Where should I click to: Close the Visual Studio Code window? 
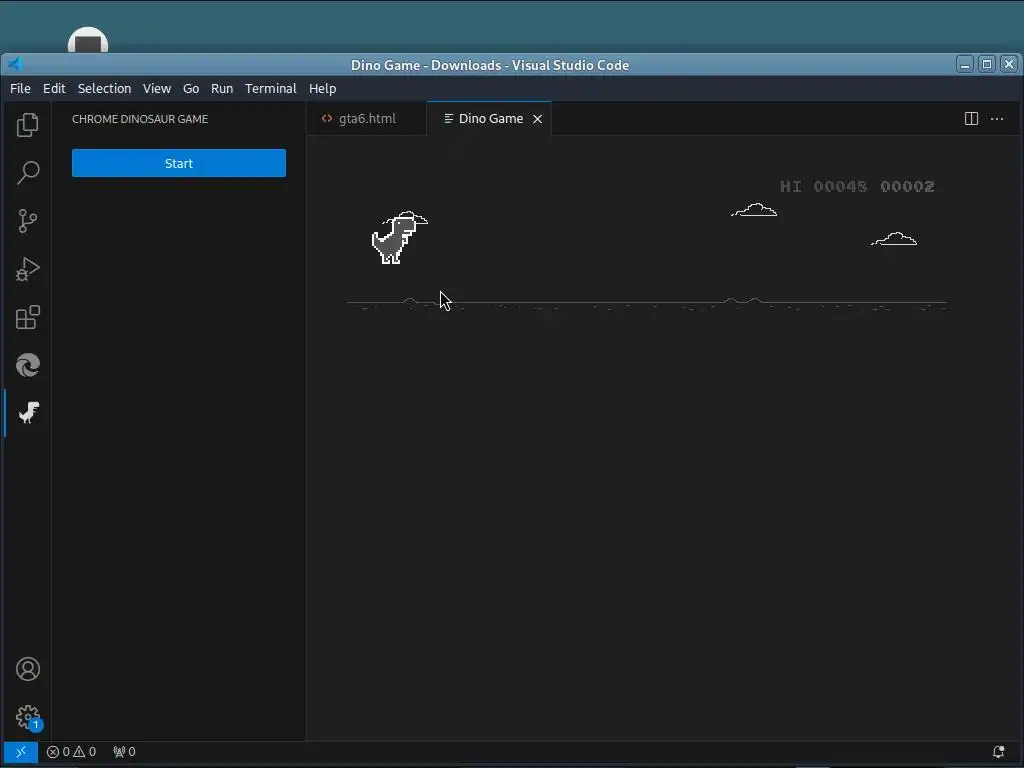(1009, 64)
